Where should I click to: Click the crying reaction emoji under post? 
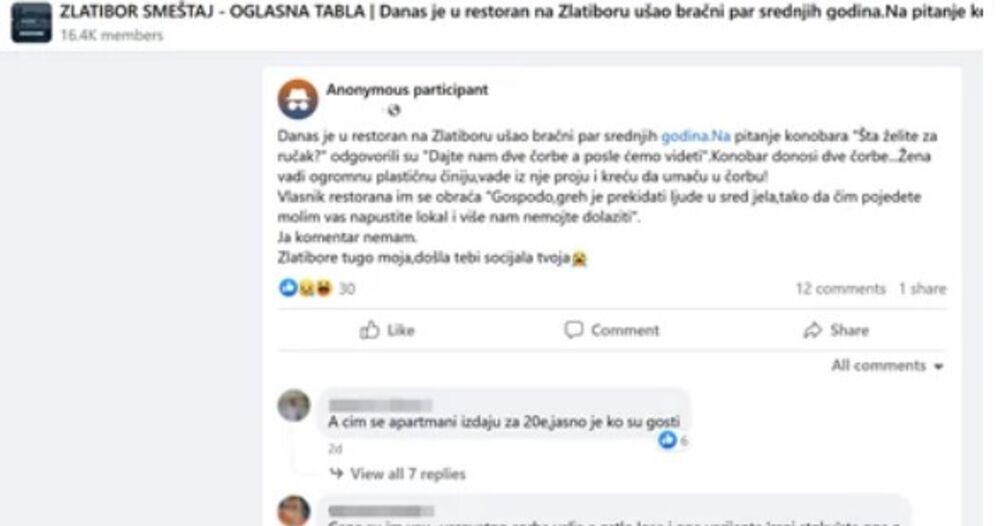(306, 289)
